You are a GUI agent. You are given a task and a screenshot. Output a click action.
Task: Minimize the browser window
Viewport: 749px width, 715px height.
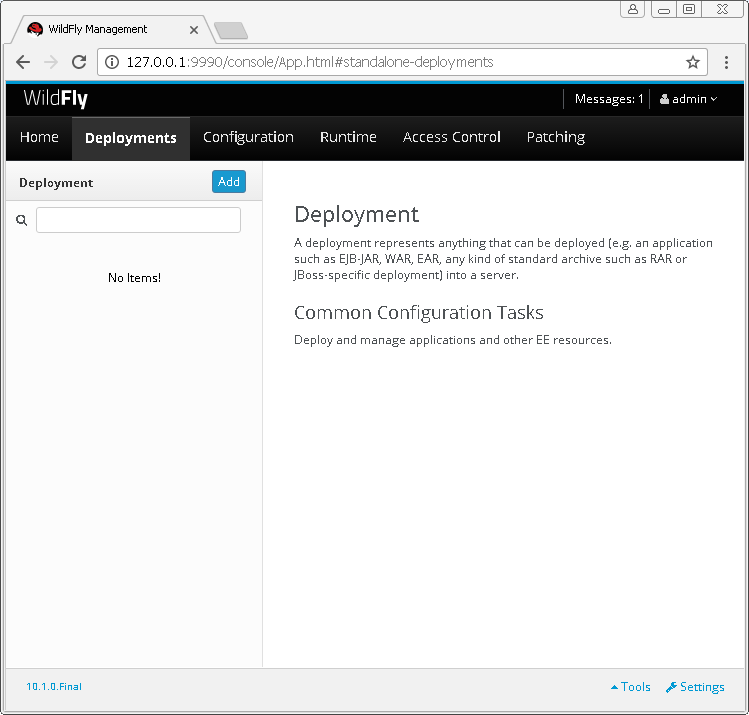coord(663,9)
